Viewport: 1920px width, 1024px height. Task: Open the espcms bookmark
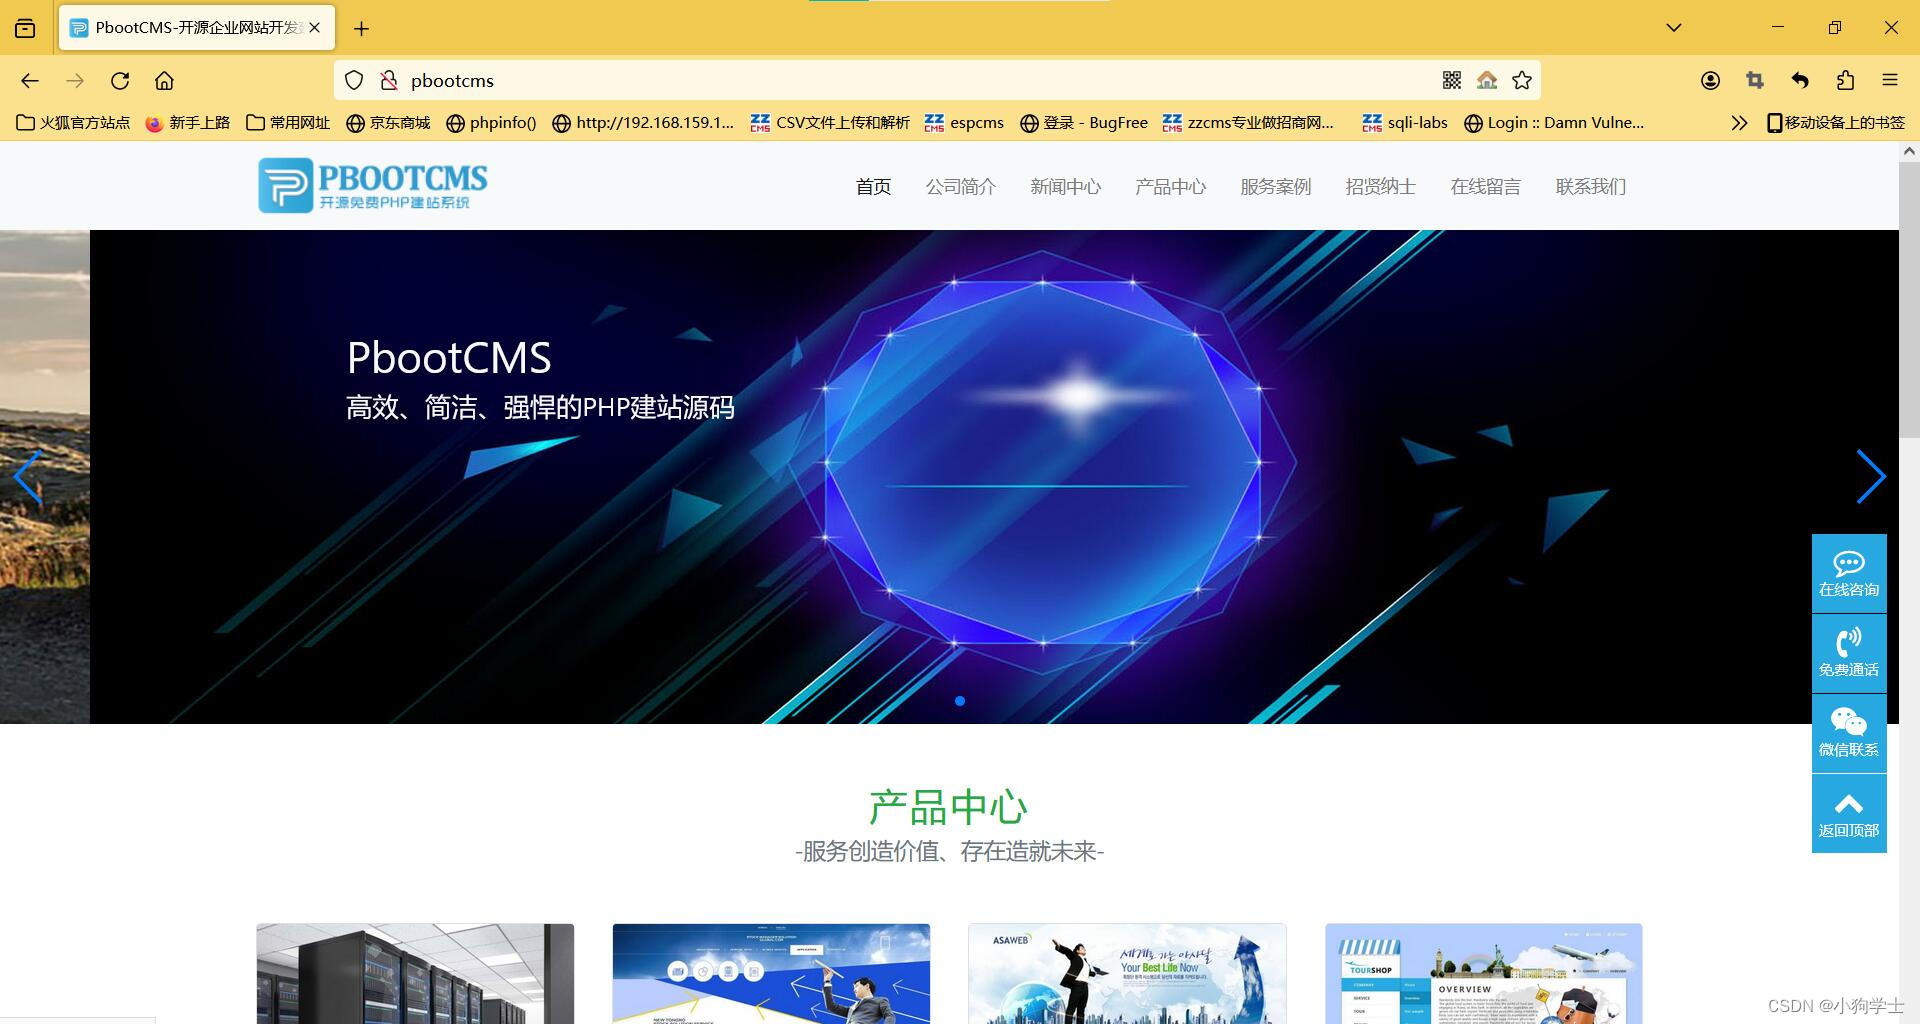[964, 123]
